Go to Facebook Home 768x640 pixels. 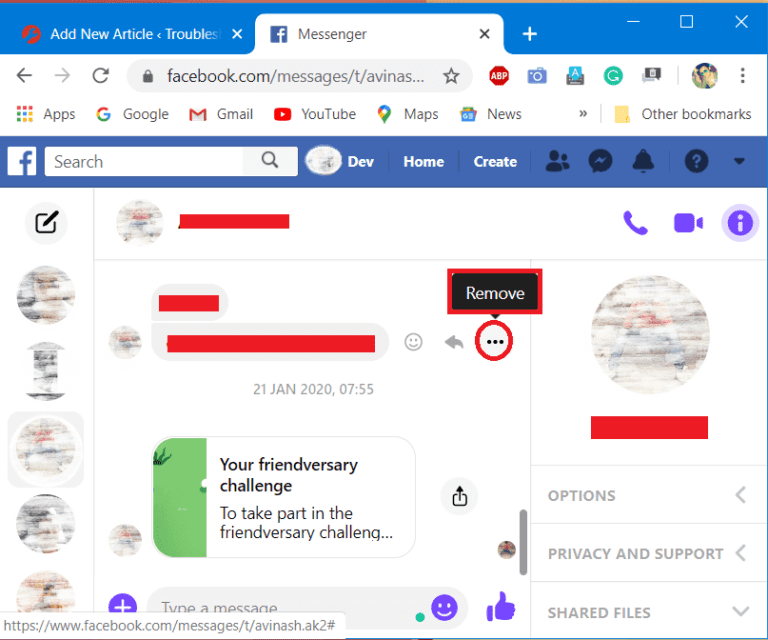424,162
